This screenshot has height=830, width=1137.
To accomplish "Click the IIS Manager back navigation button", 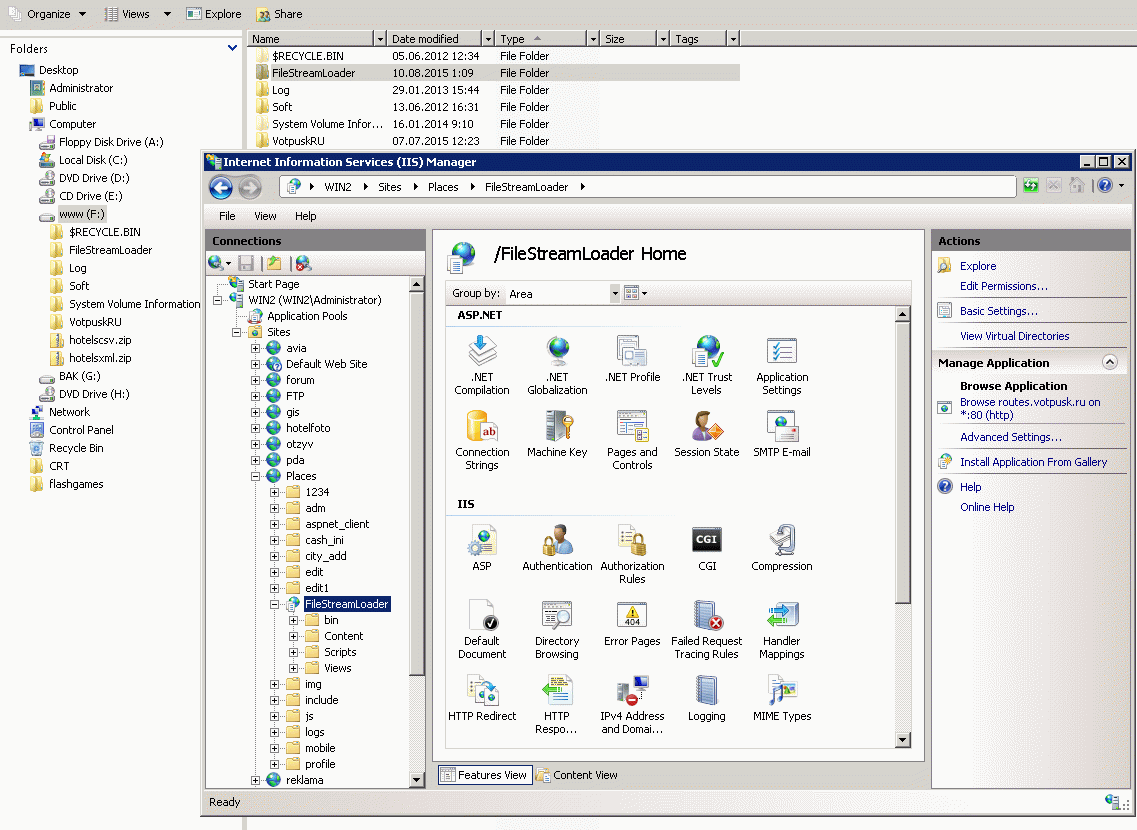I will tap(221, 188).
